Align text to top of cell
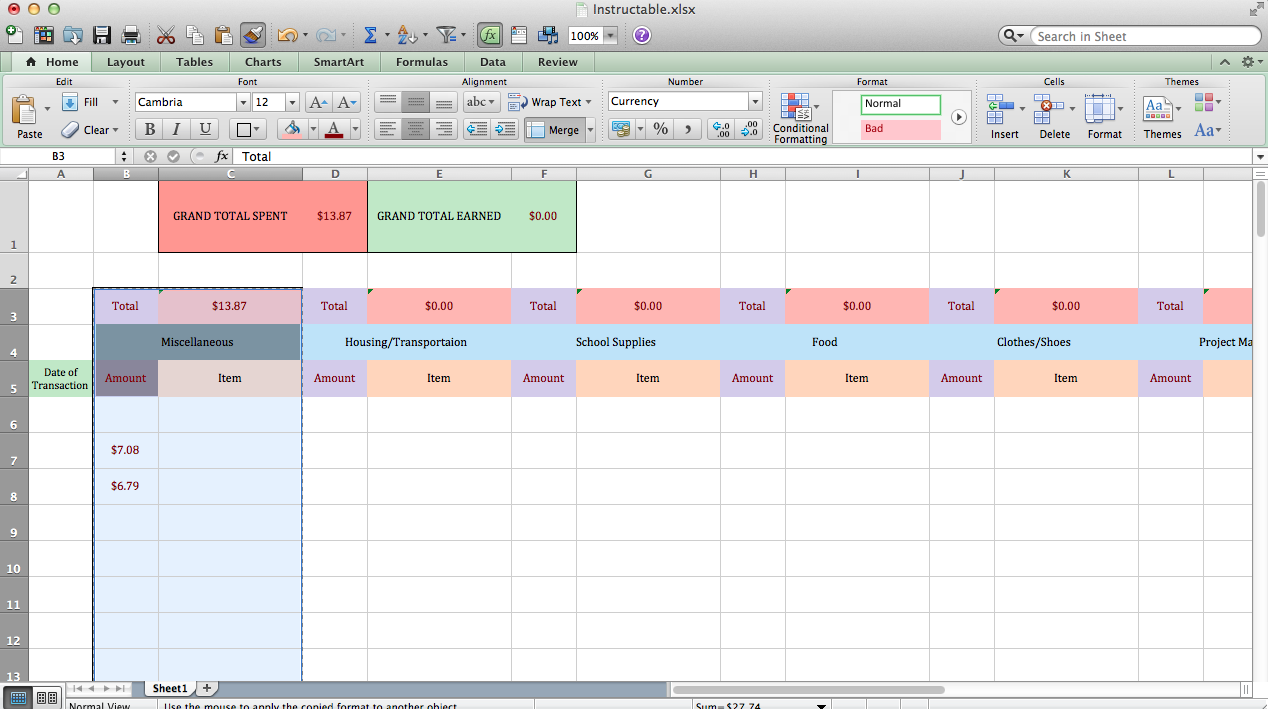1268x709 pixels. pyautogui.click(x=388, y=102)
